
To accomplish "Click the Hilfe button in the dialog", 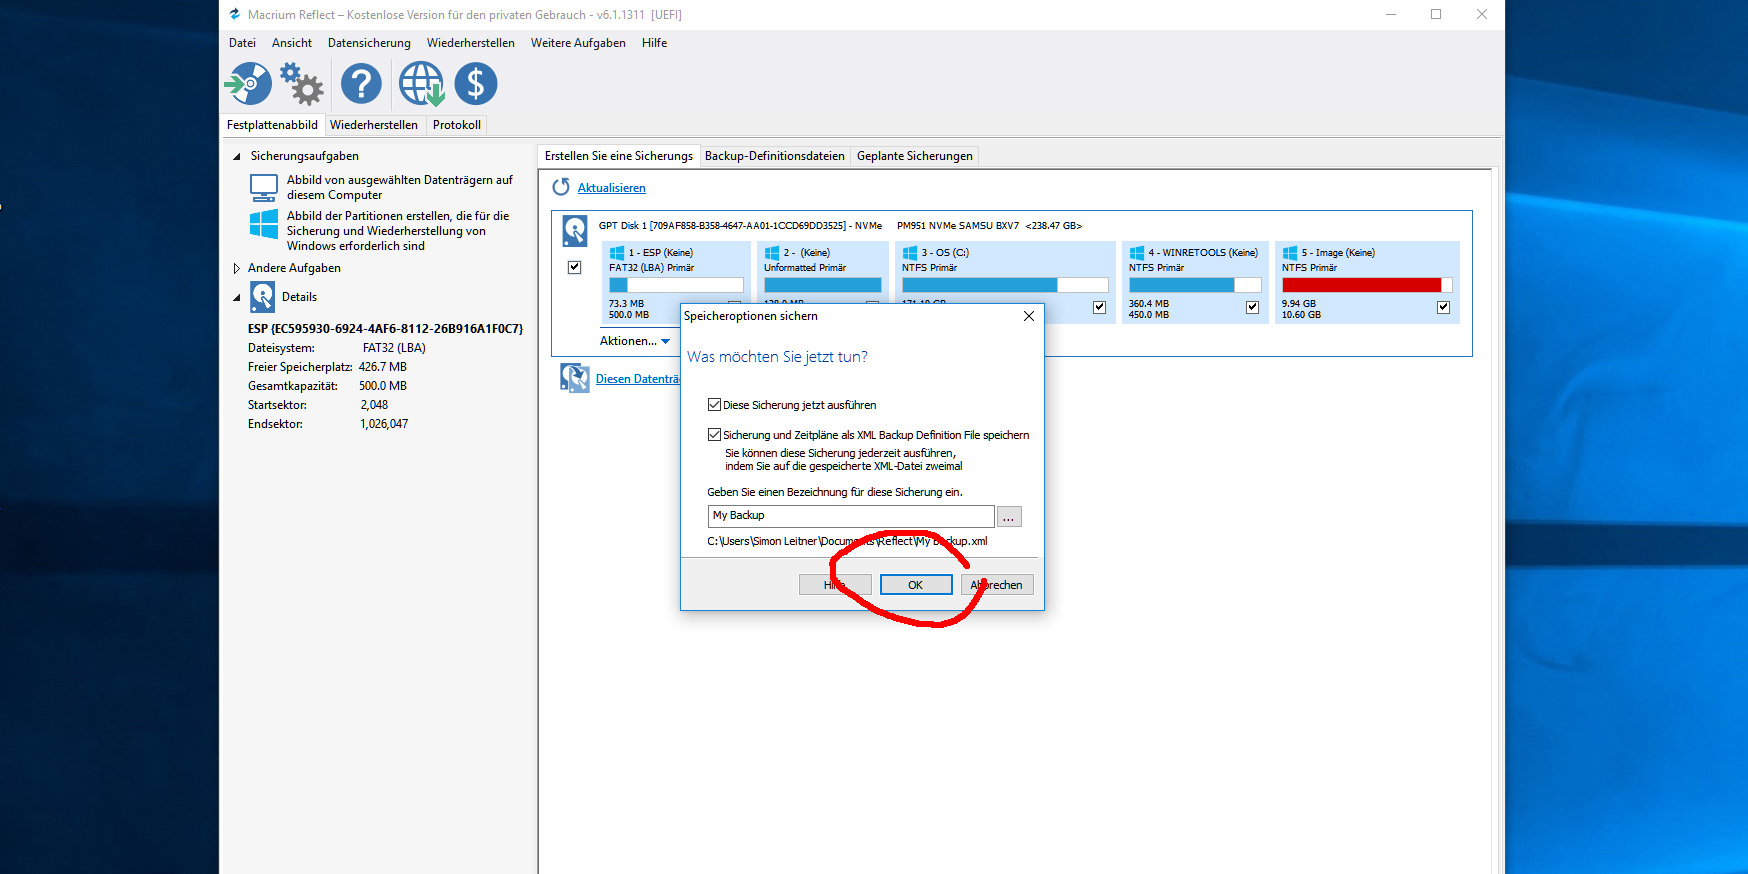I will click(835, 585).
